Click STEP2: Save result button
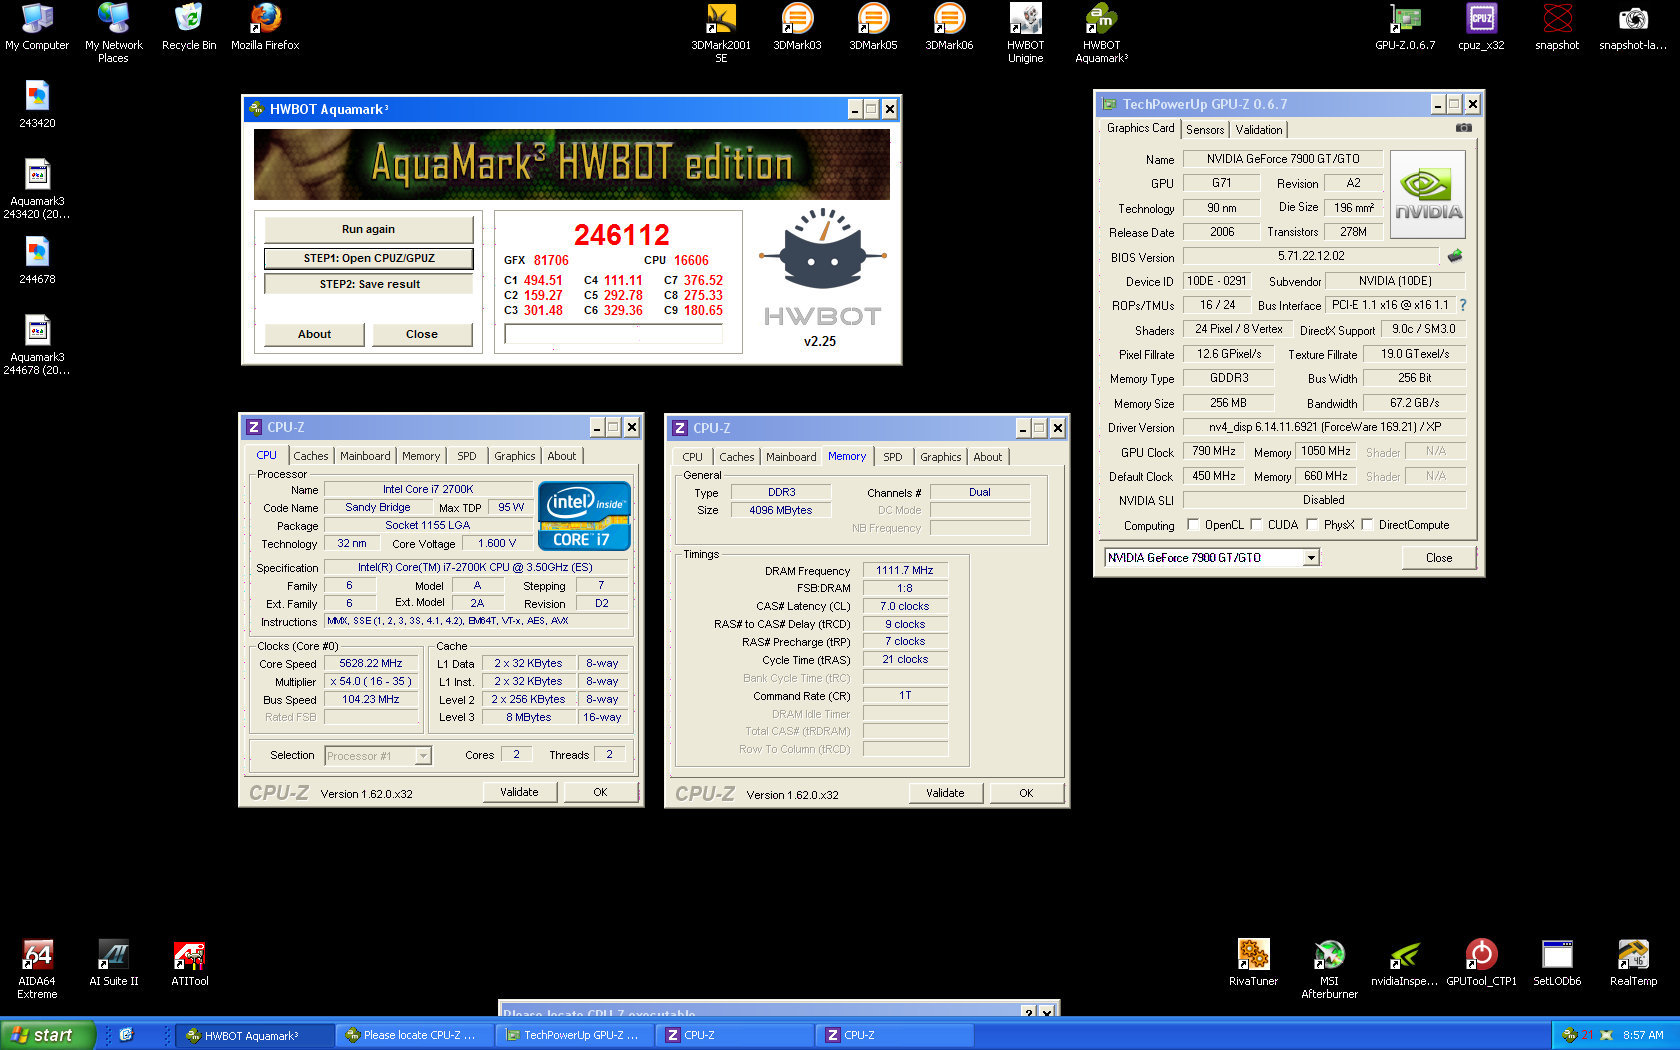The image size is (1680, 1050). [x=369, y=284]
